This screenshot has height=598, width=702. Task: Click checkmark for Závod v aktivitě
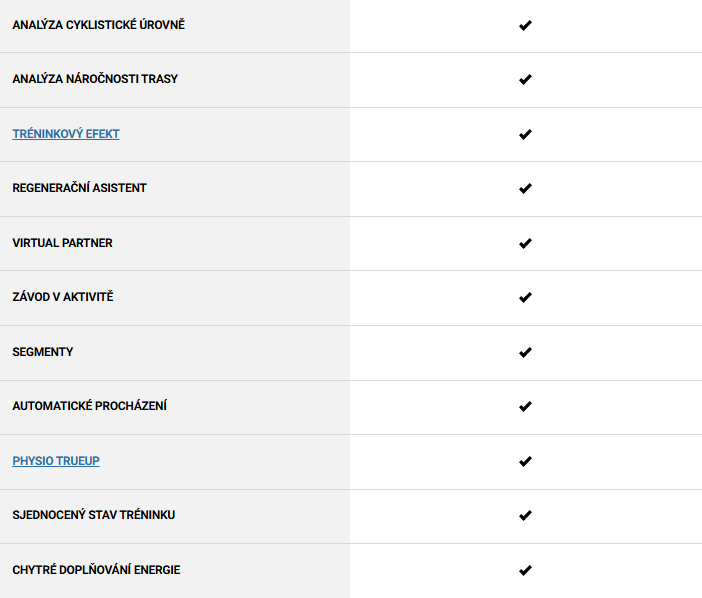[x=525, y=298]
